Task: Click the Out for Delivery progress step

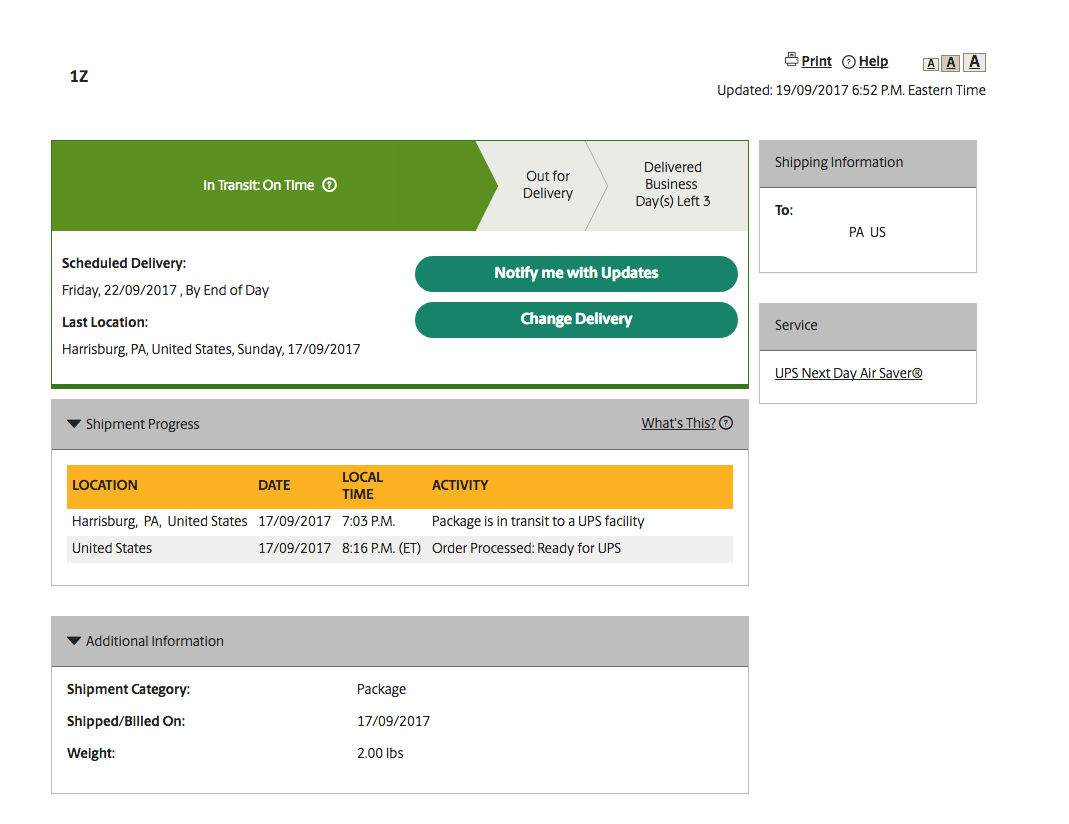Action: (x=547, y=185)
